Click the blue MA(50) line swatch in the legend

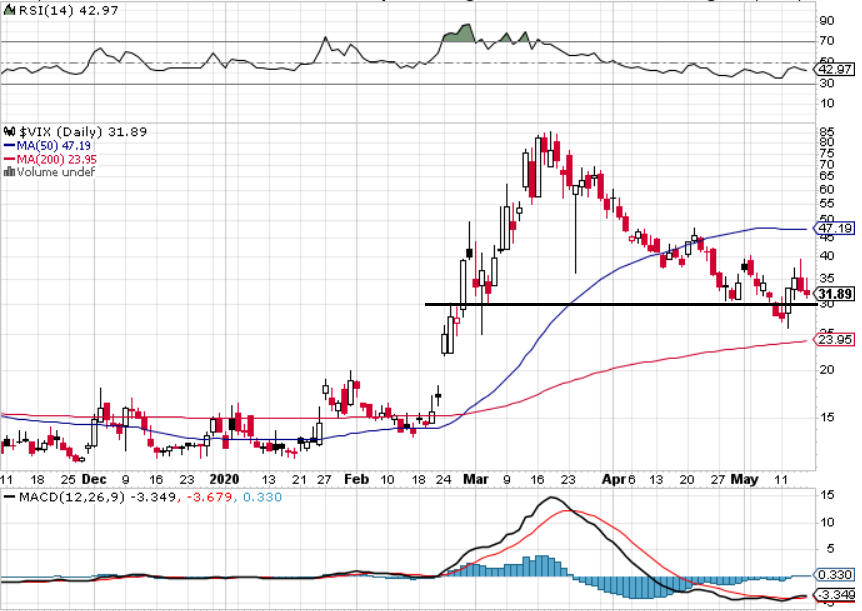(x=9, y=146)
